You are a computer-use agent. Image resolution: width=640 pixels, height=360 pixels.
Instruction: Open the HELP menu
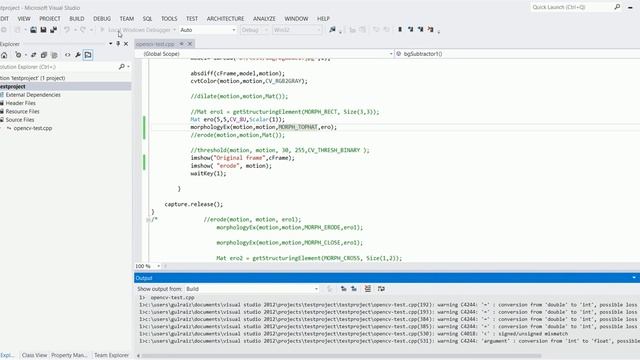[x=323, y=18]
